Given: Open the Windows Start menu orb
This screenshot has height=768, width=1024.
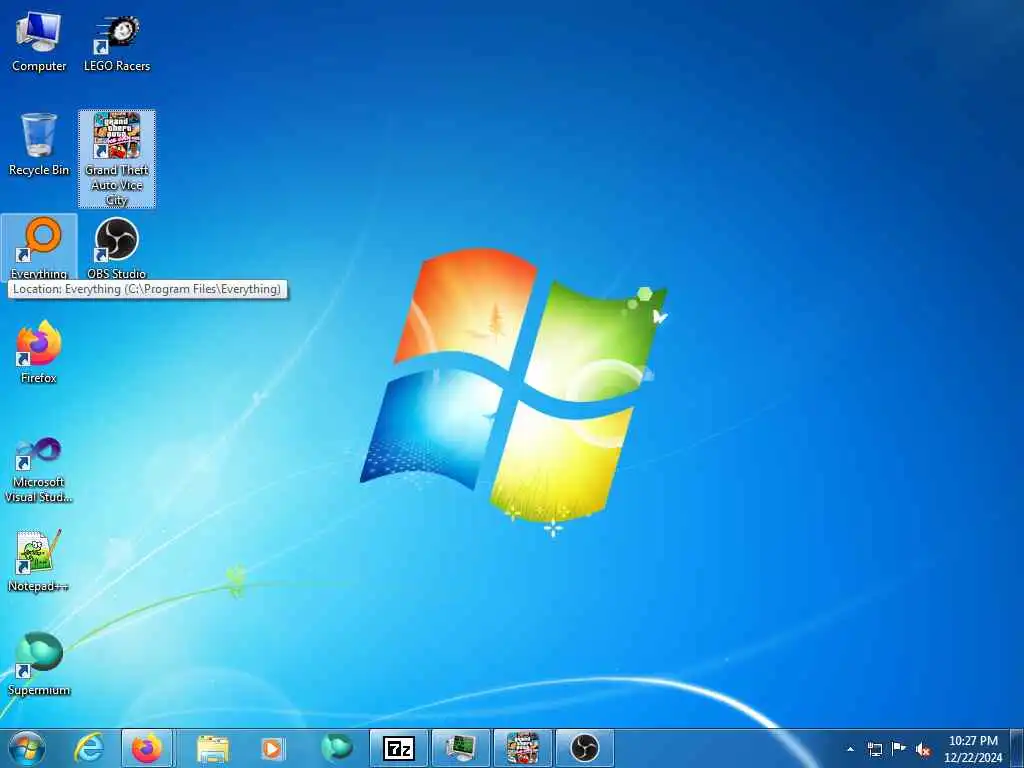Looking at the screenshot, I should [27, 748].
